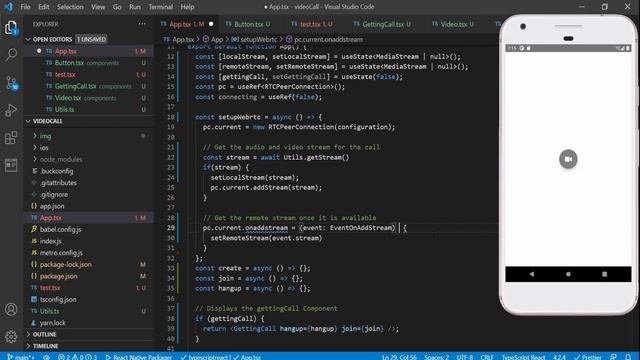
Task: Open the File menu
Action: 25,7
